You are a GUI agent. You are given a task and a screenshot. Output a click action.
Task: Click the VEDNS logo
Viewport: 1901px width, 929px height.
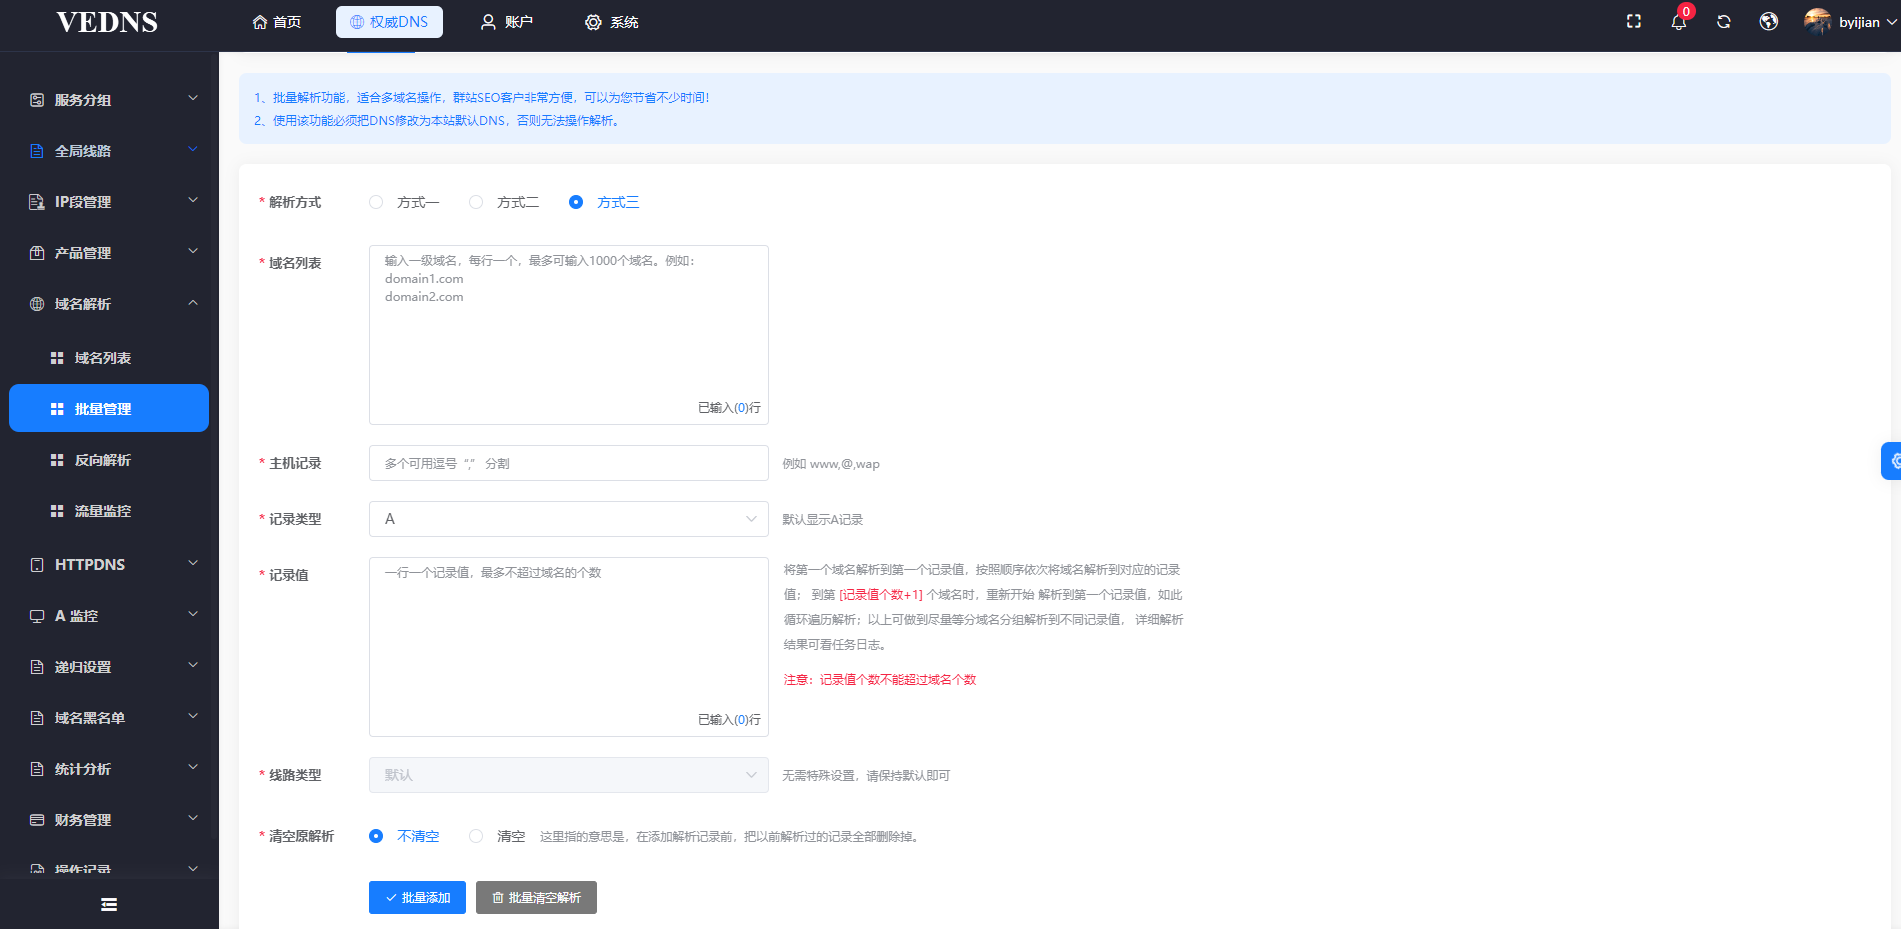pyautogui.click(x=107, y=22)
